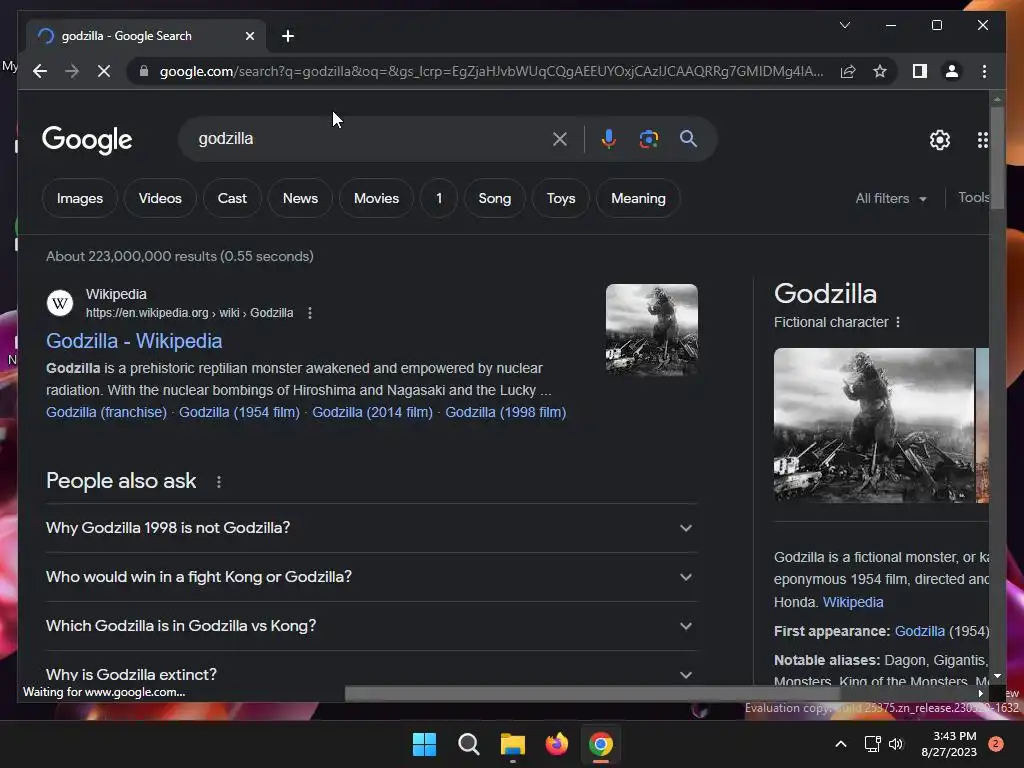Image resolution: width=1024 pixels, height=768 pixels.
Task: Open the All filters dropdown
Action: [891, 199]
